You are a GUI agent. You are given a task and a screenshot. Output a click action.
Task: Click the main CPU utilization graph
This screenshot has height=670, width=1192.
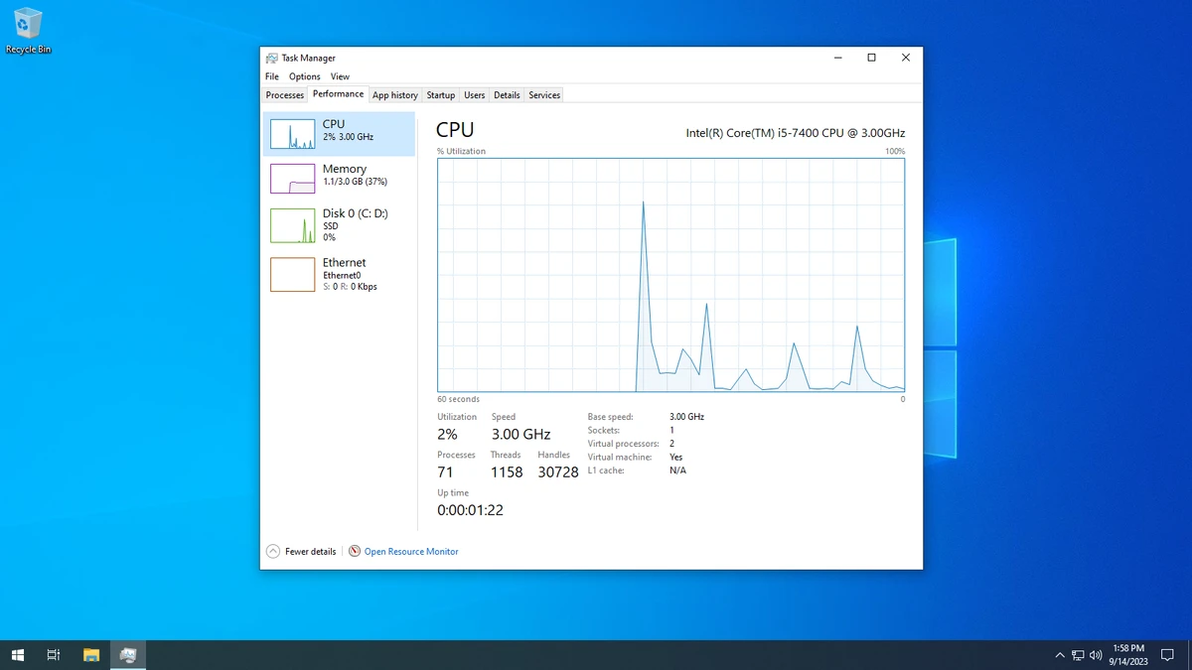(x=670, y=275)
